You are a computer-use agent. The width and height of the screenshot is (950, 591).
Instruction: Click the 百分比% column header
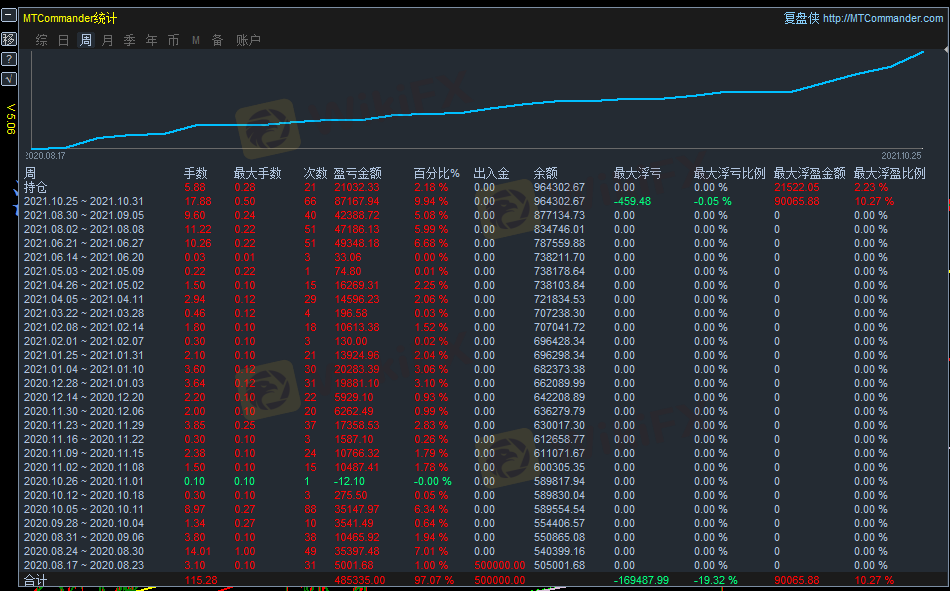(437, 173)
